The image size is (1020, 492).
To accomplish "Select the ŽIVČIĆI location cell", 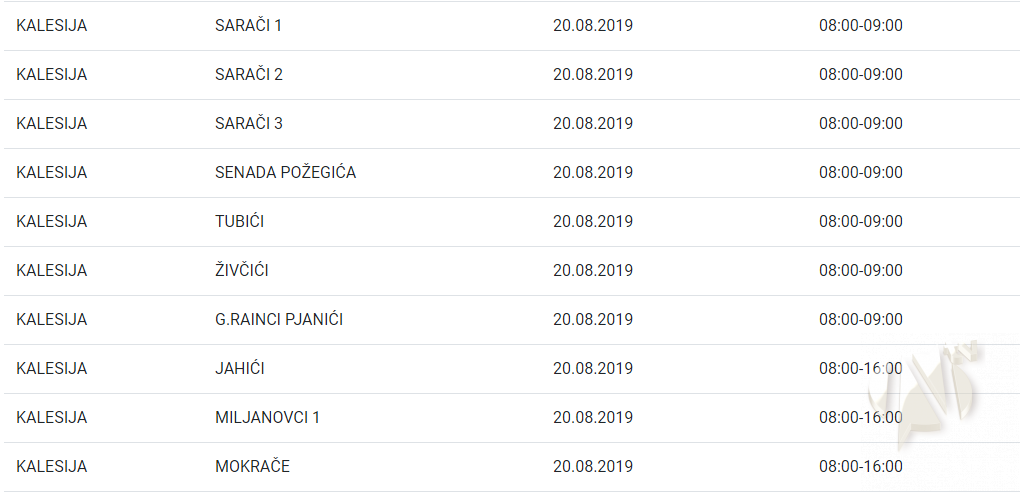I will tap(241, 270).
